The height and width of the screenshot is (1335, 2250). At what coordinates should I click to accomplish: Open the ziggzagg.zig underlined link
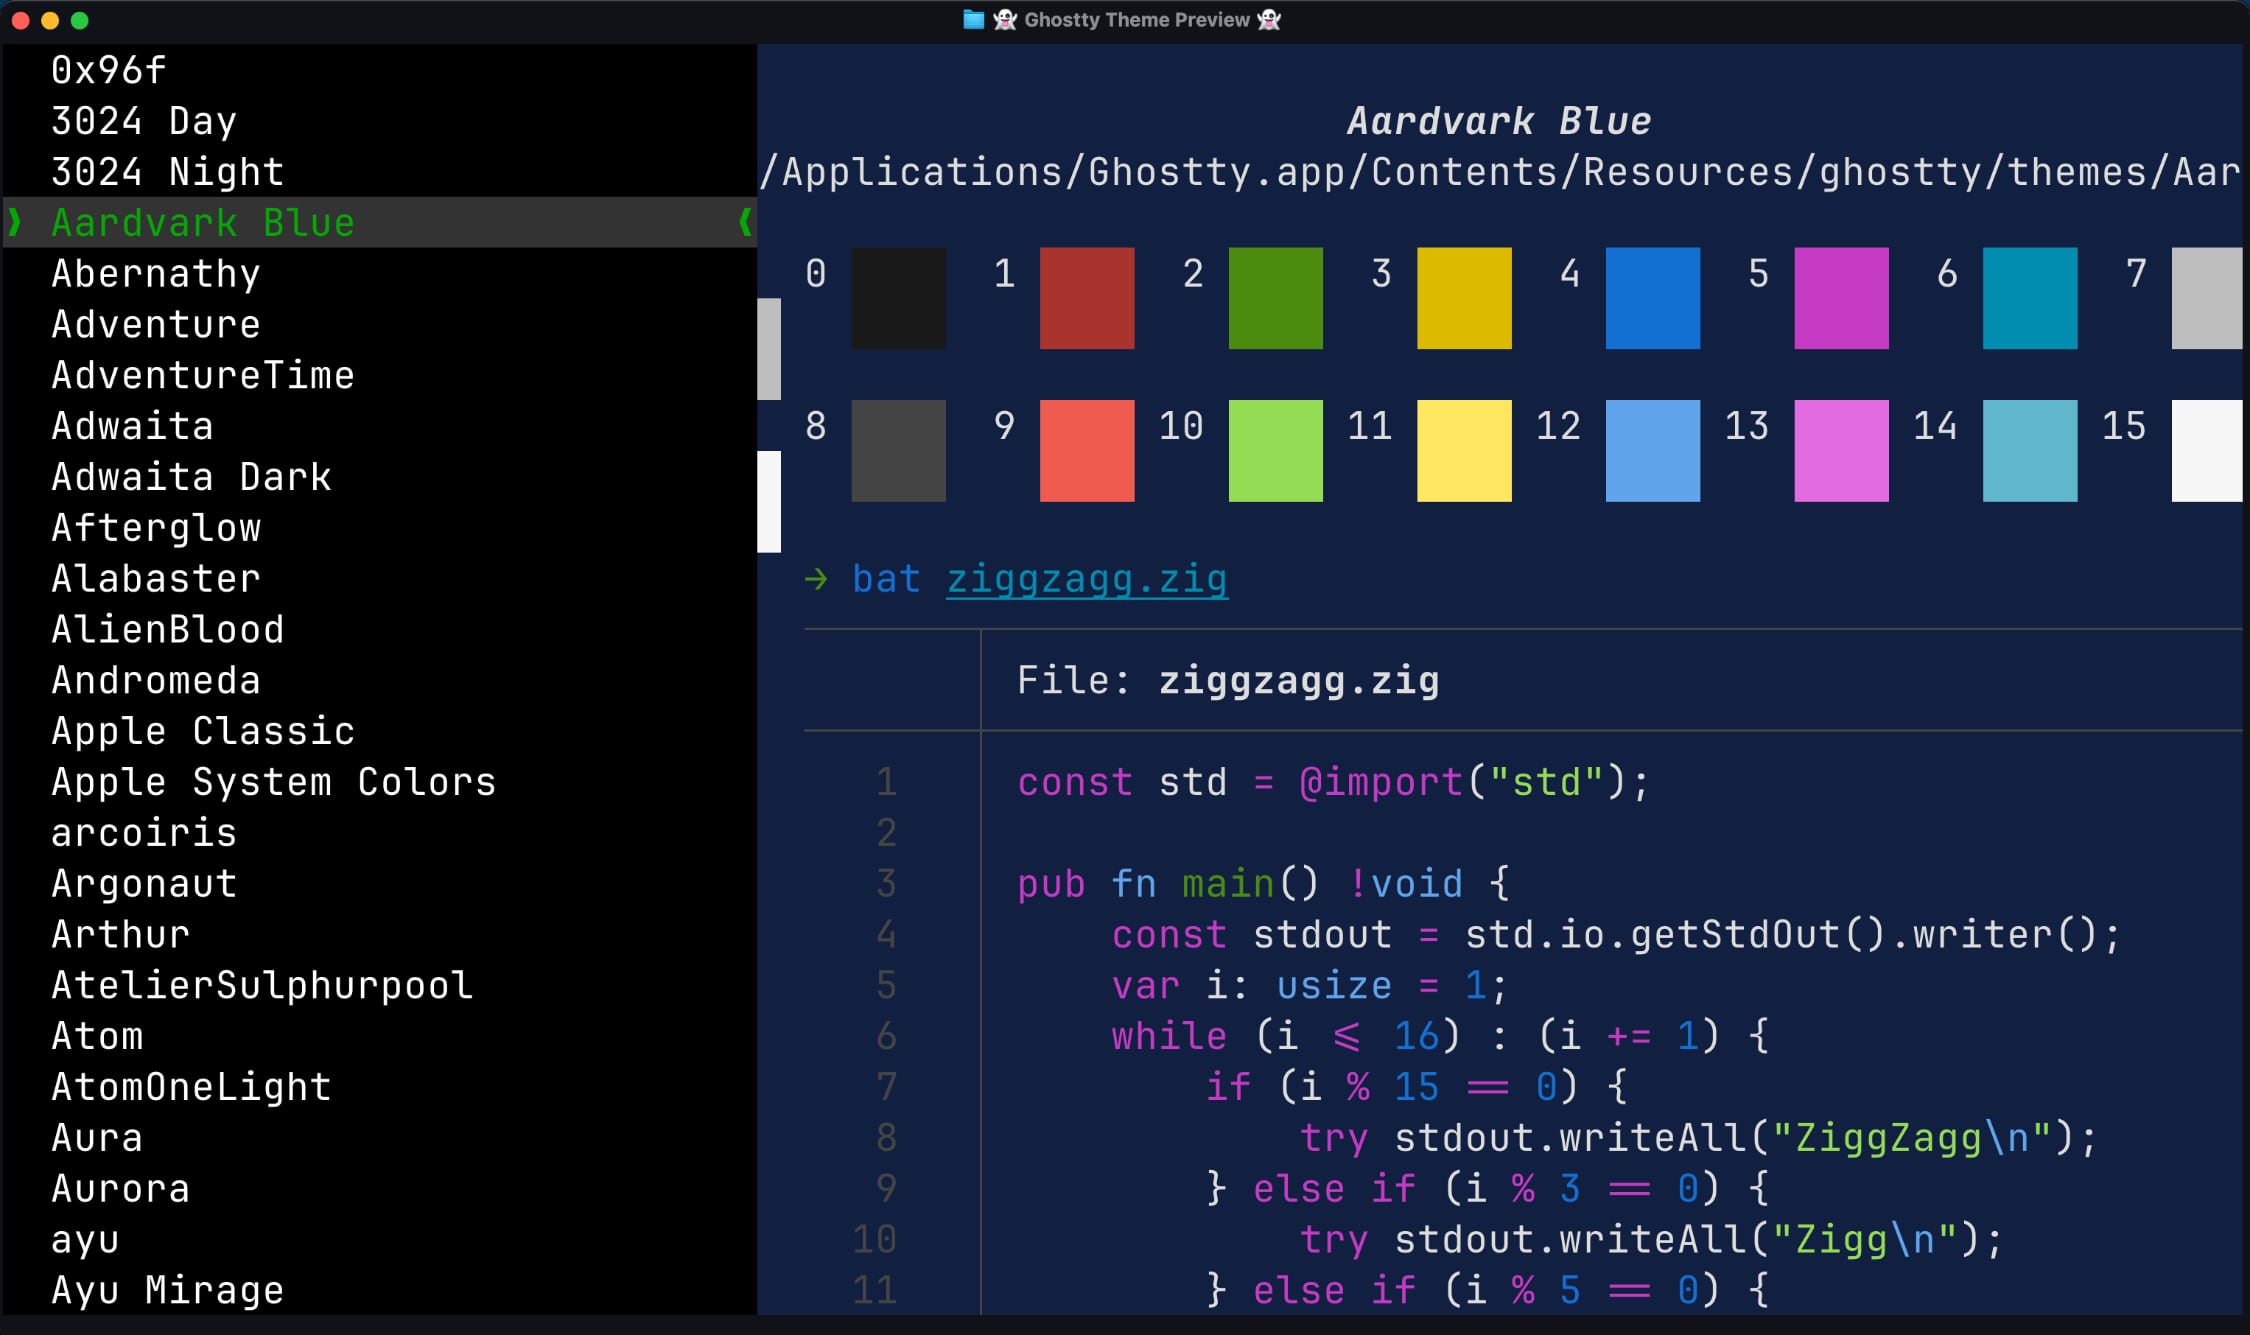coord(1087,579)
